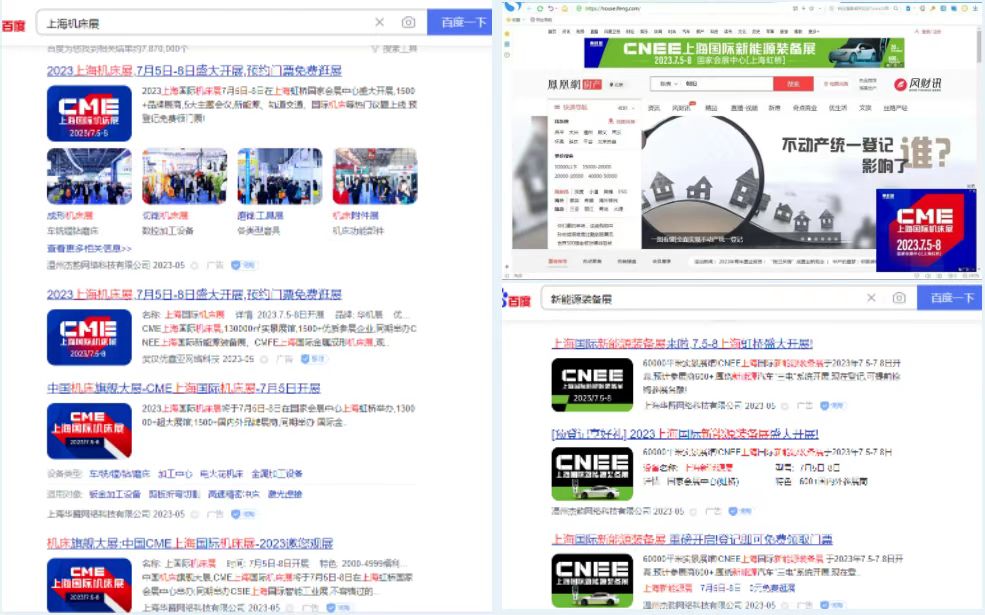The height and width of the screenshot is (615, 985).
Task: Open the Baidu logo beside 上海机床展 search
Action: (x=13, y=25)
